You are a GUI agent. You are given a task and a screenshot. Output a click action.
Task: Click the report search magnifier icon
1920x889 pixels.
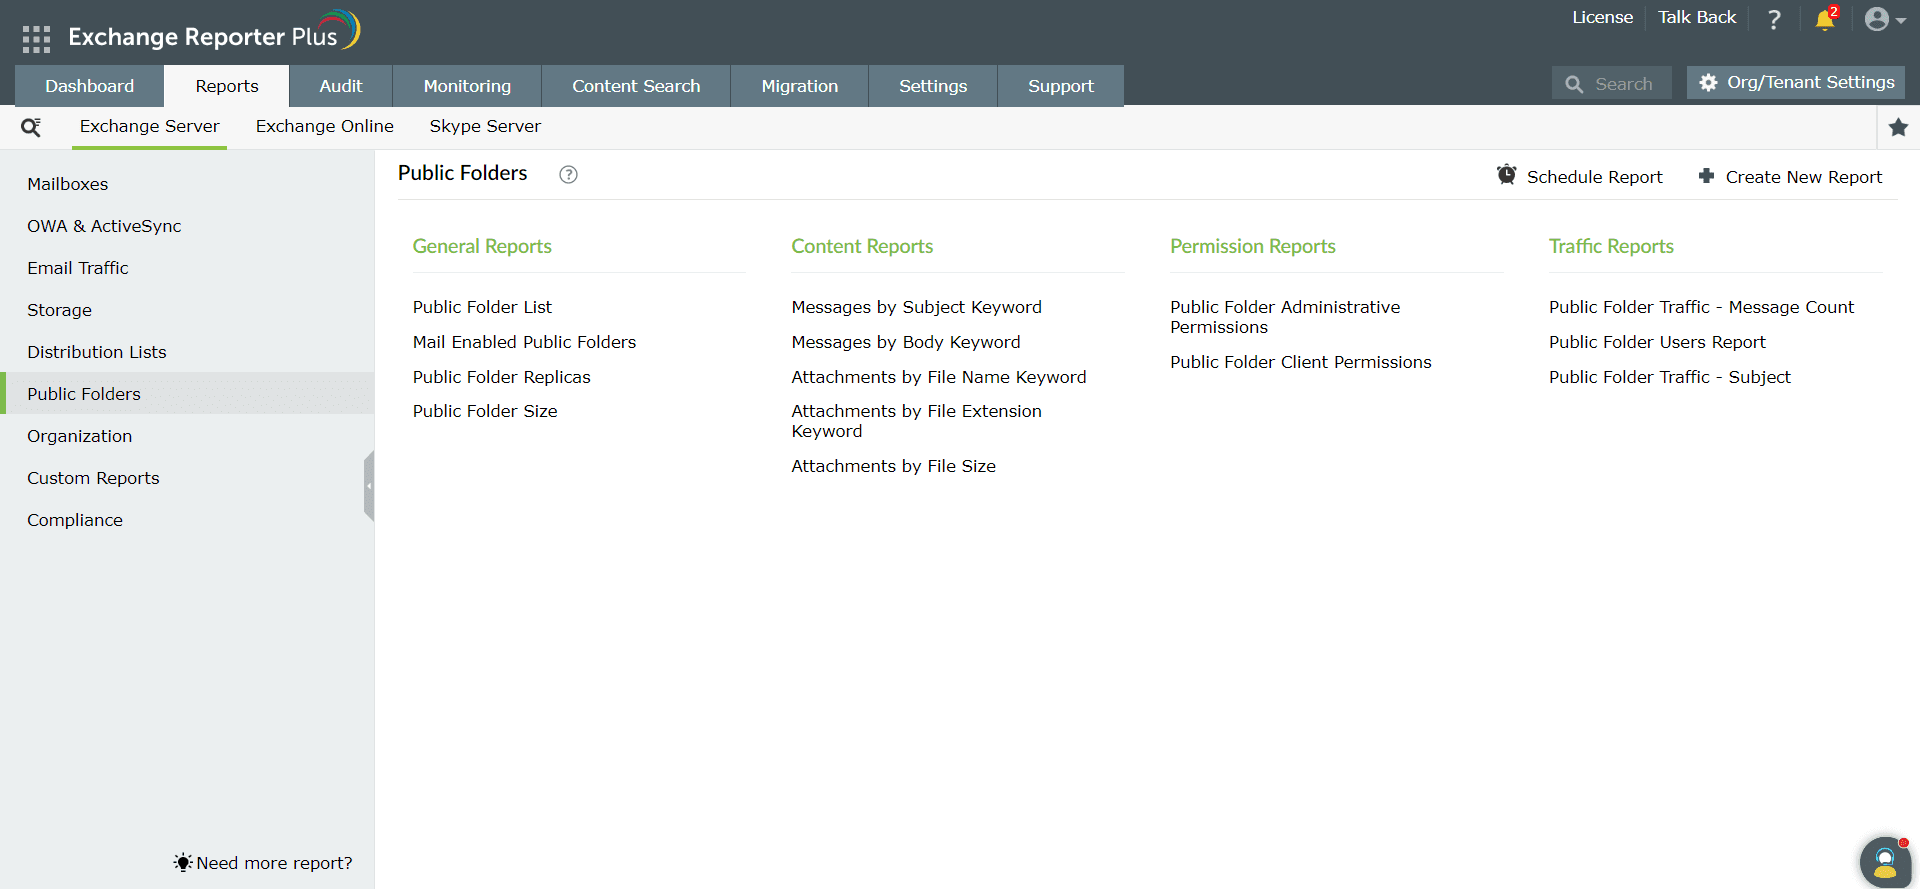(x=31, y=127)
